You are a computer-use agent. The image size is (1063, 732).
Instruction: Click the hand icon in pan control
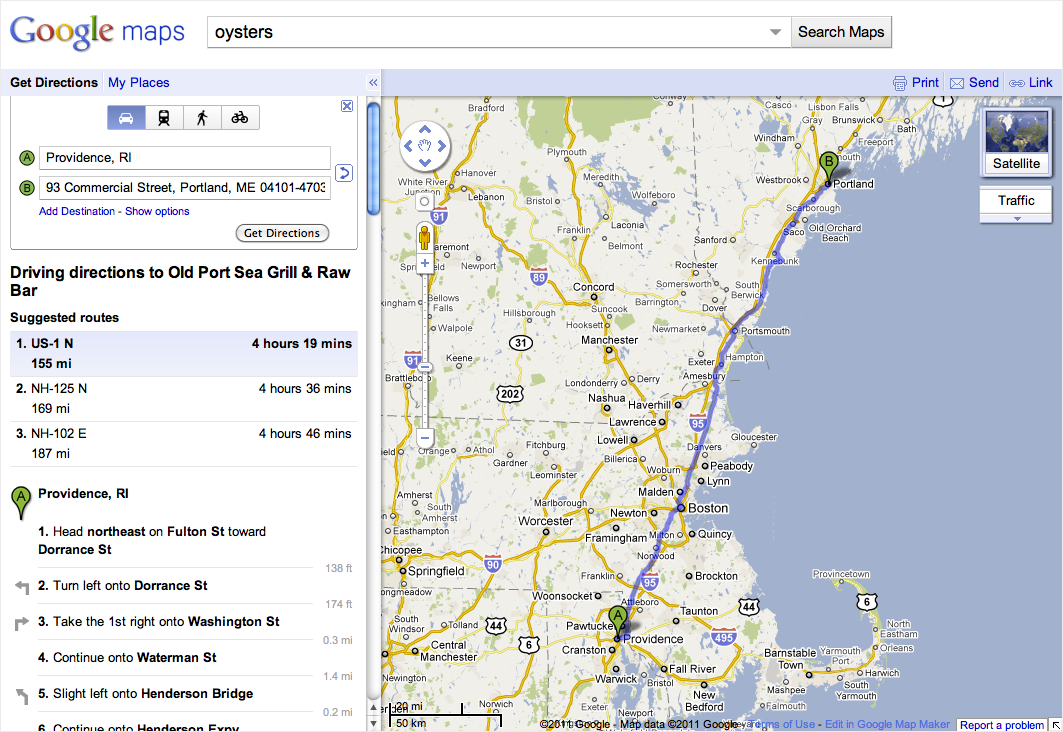coord(424,146)
